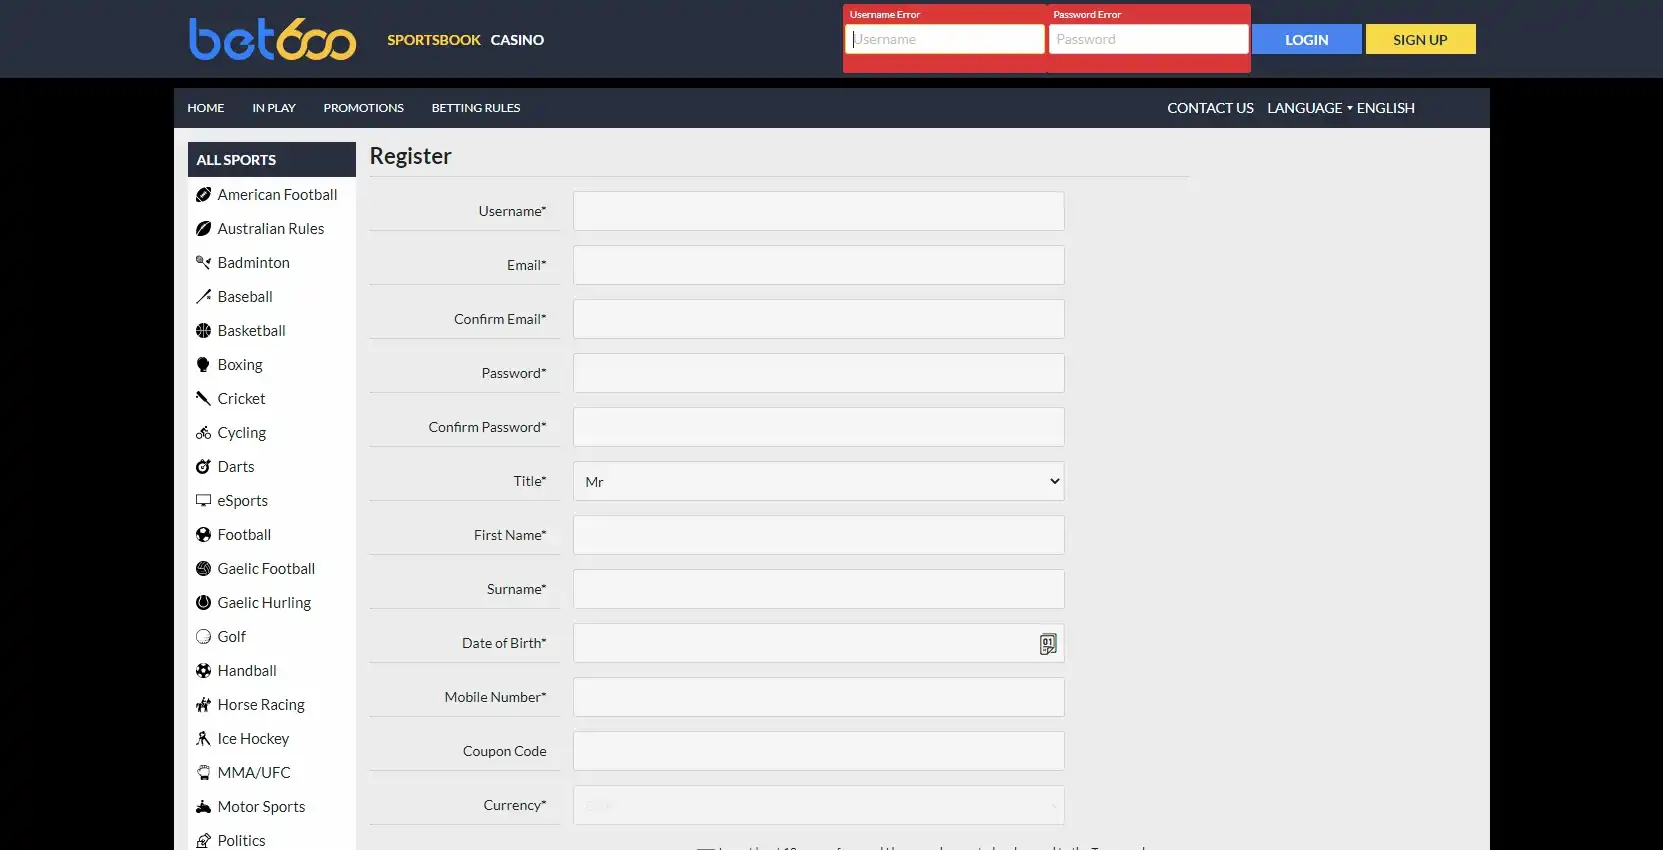Open the Title dropdown showing Mr
Viewport: 1663px width, 850px height.
click(x=819, y=481)
